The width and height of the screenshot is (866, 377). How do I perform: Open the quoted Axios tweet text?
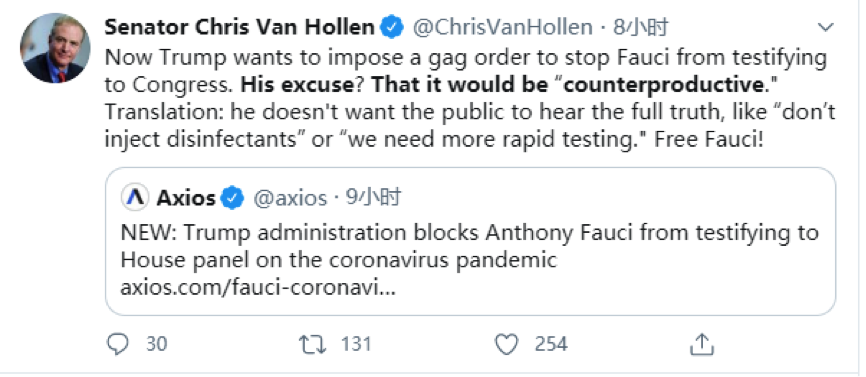click(x=469, y=246)
